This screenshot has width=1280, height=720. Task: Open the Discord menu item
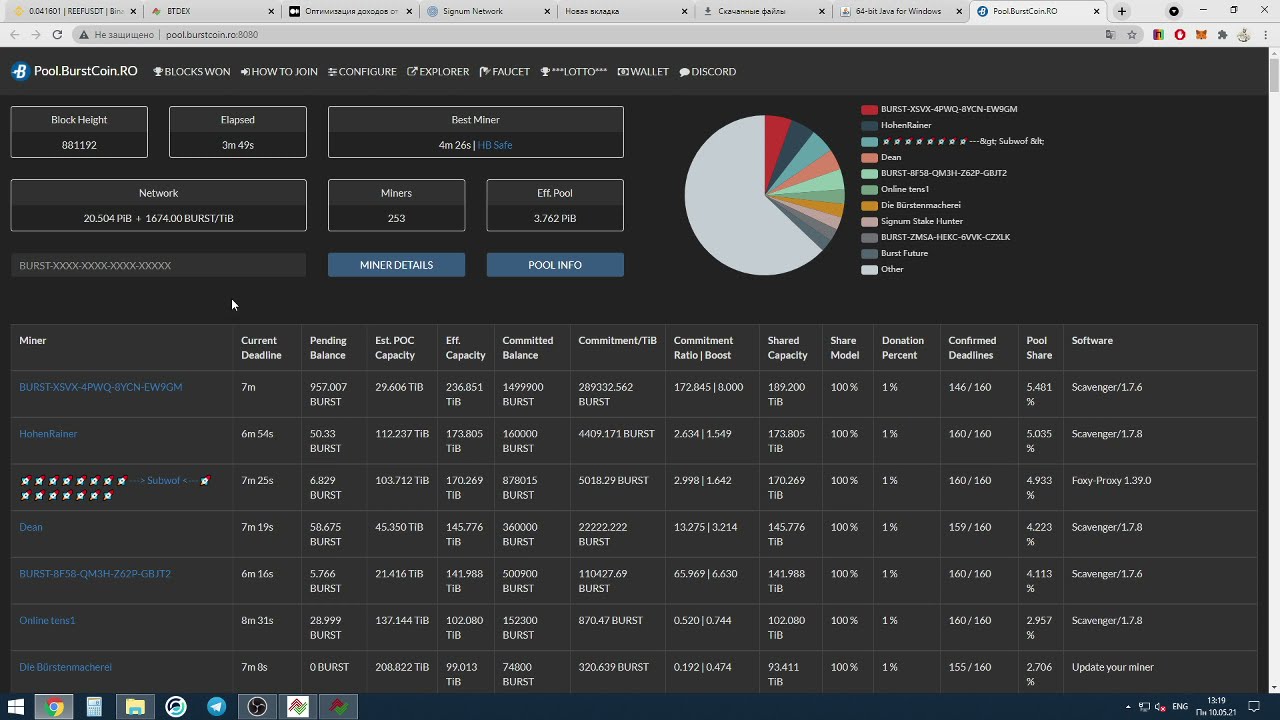pos(708,72)
